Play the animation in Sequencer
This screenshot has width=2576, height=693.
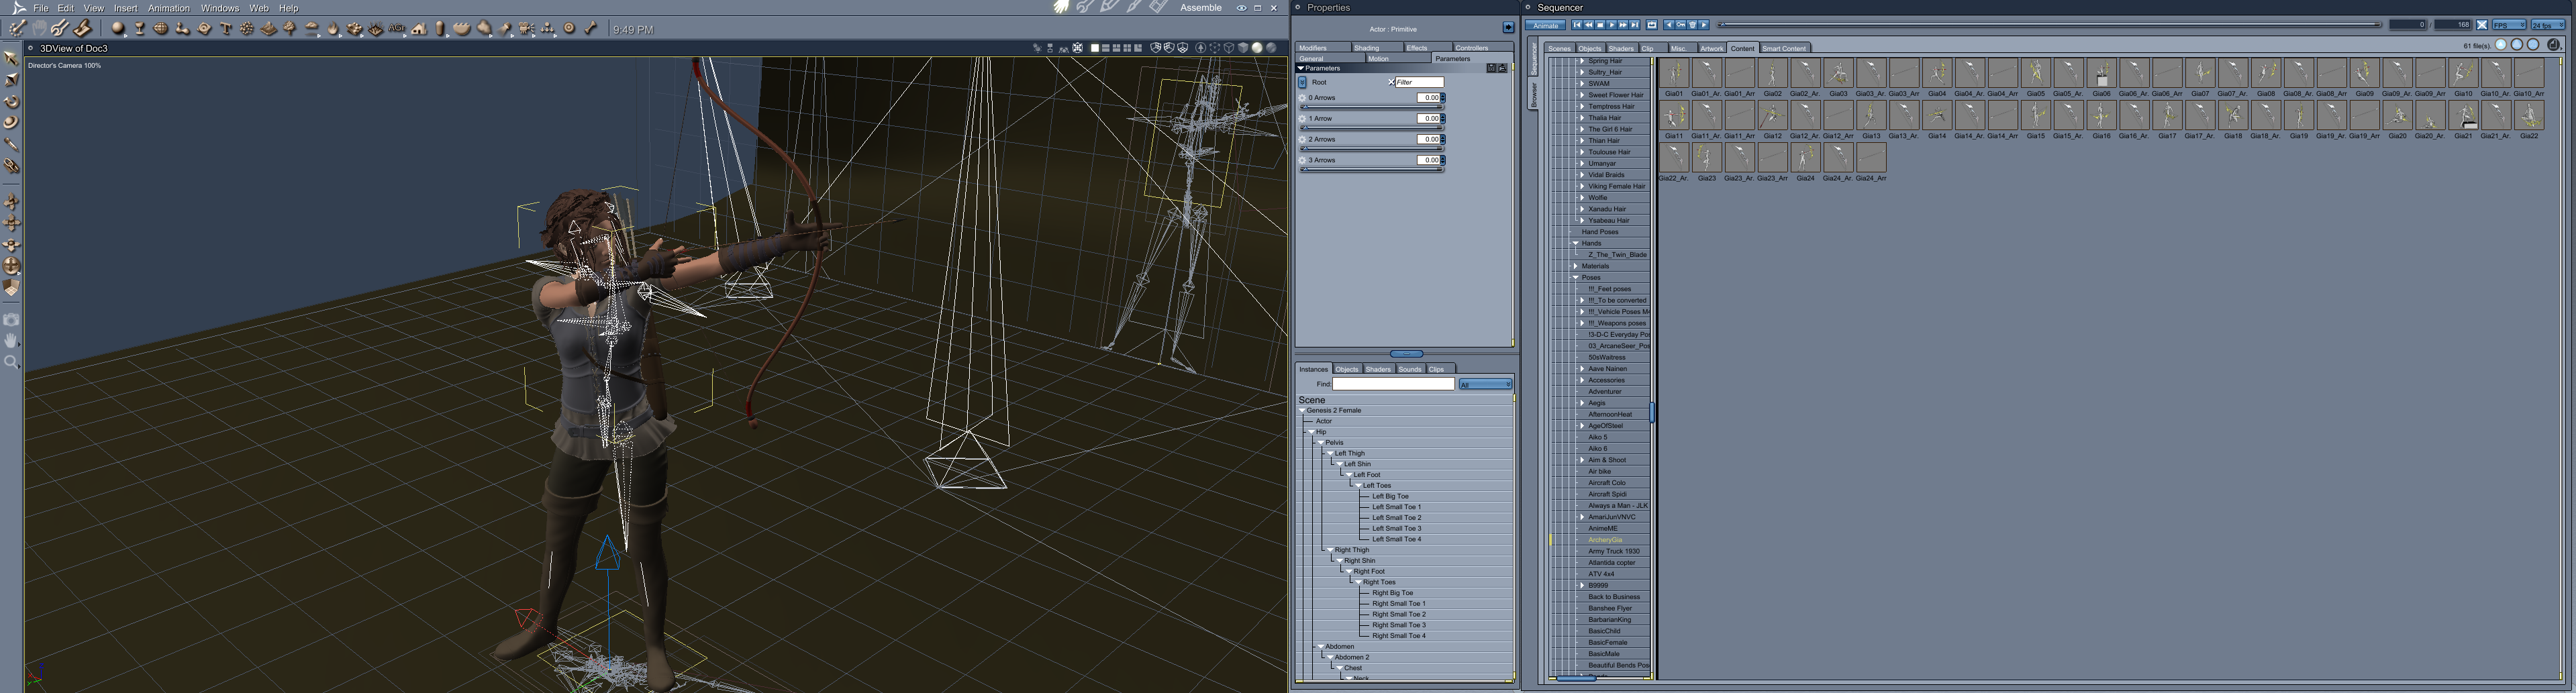(1611, 25)
